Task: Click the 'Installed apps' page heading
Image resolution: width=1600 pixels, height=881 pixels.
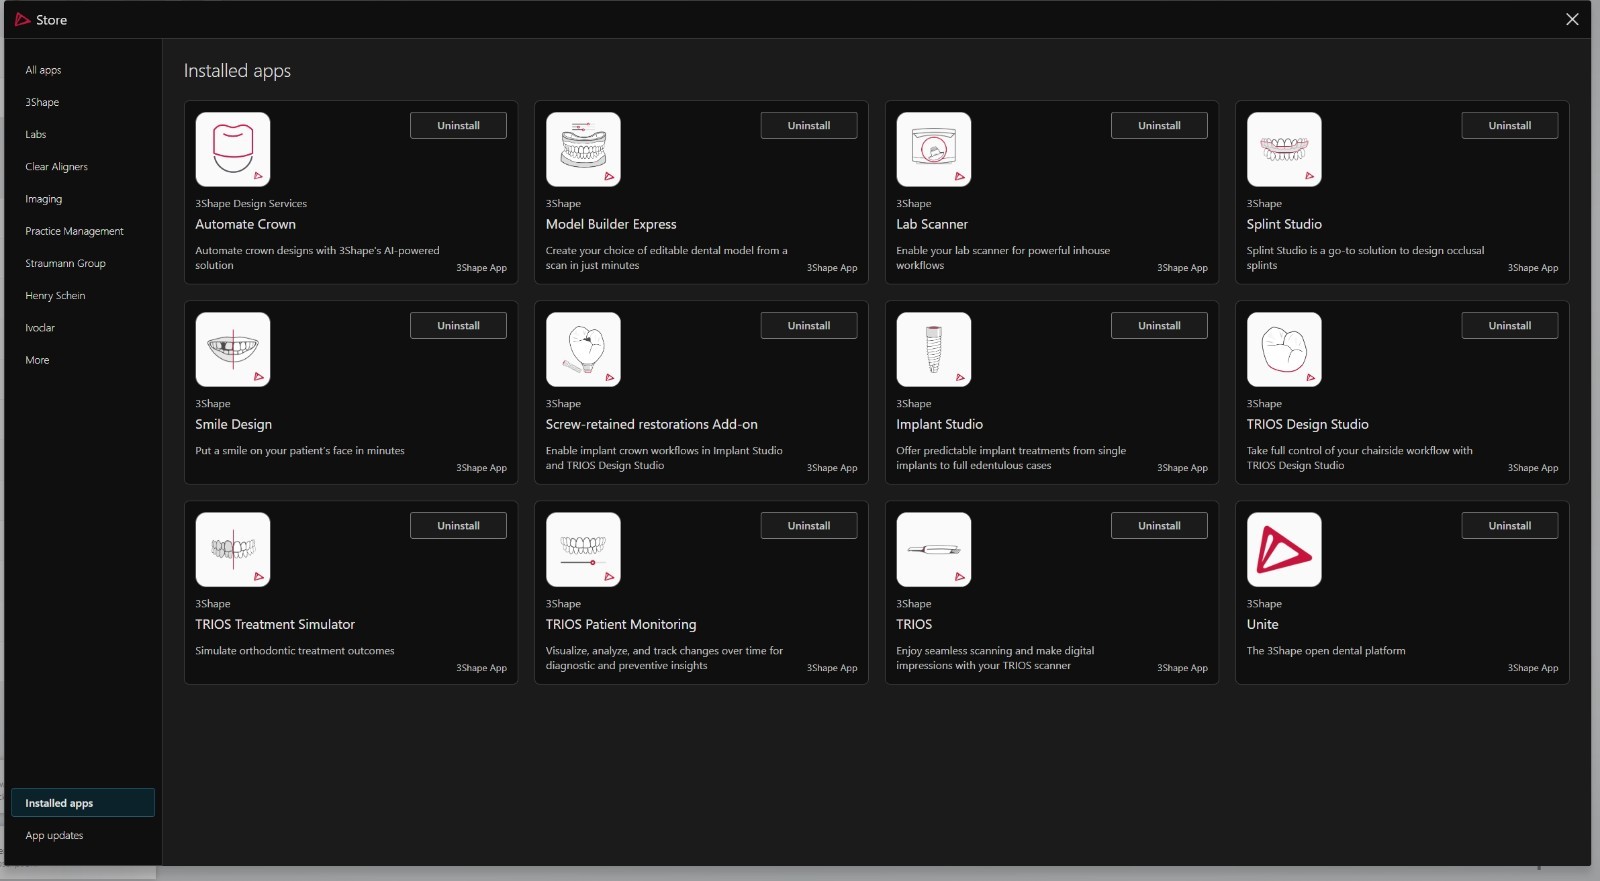Action: pyautogui.click(x=237, y=70)
